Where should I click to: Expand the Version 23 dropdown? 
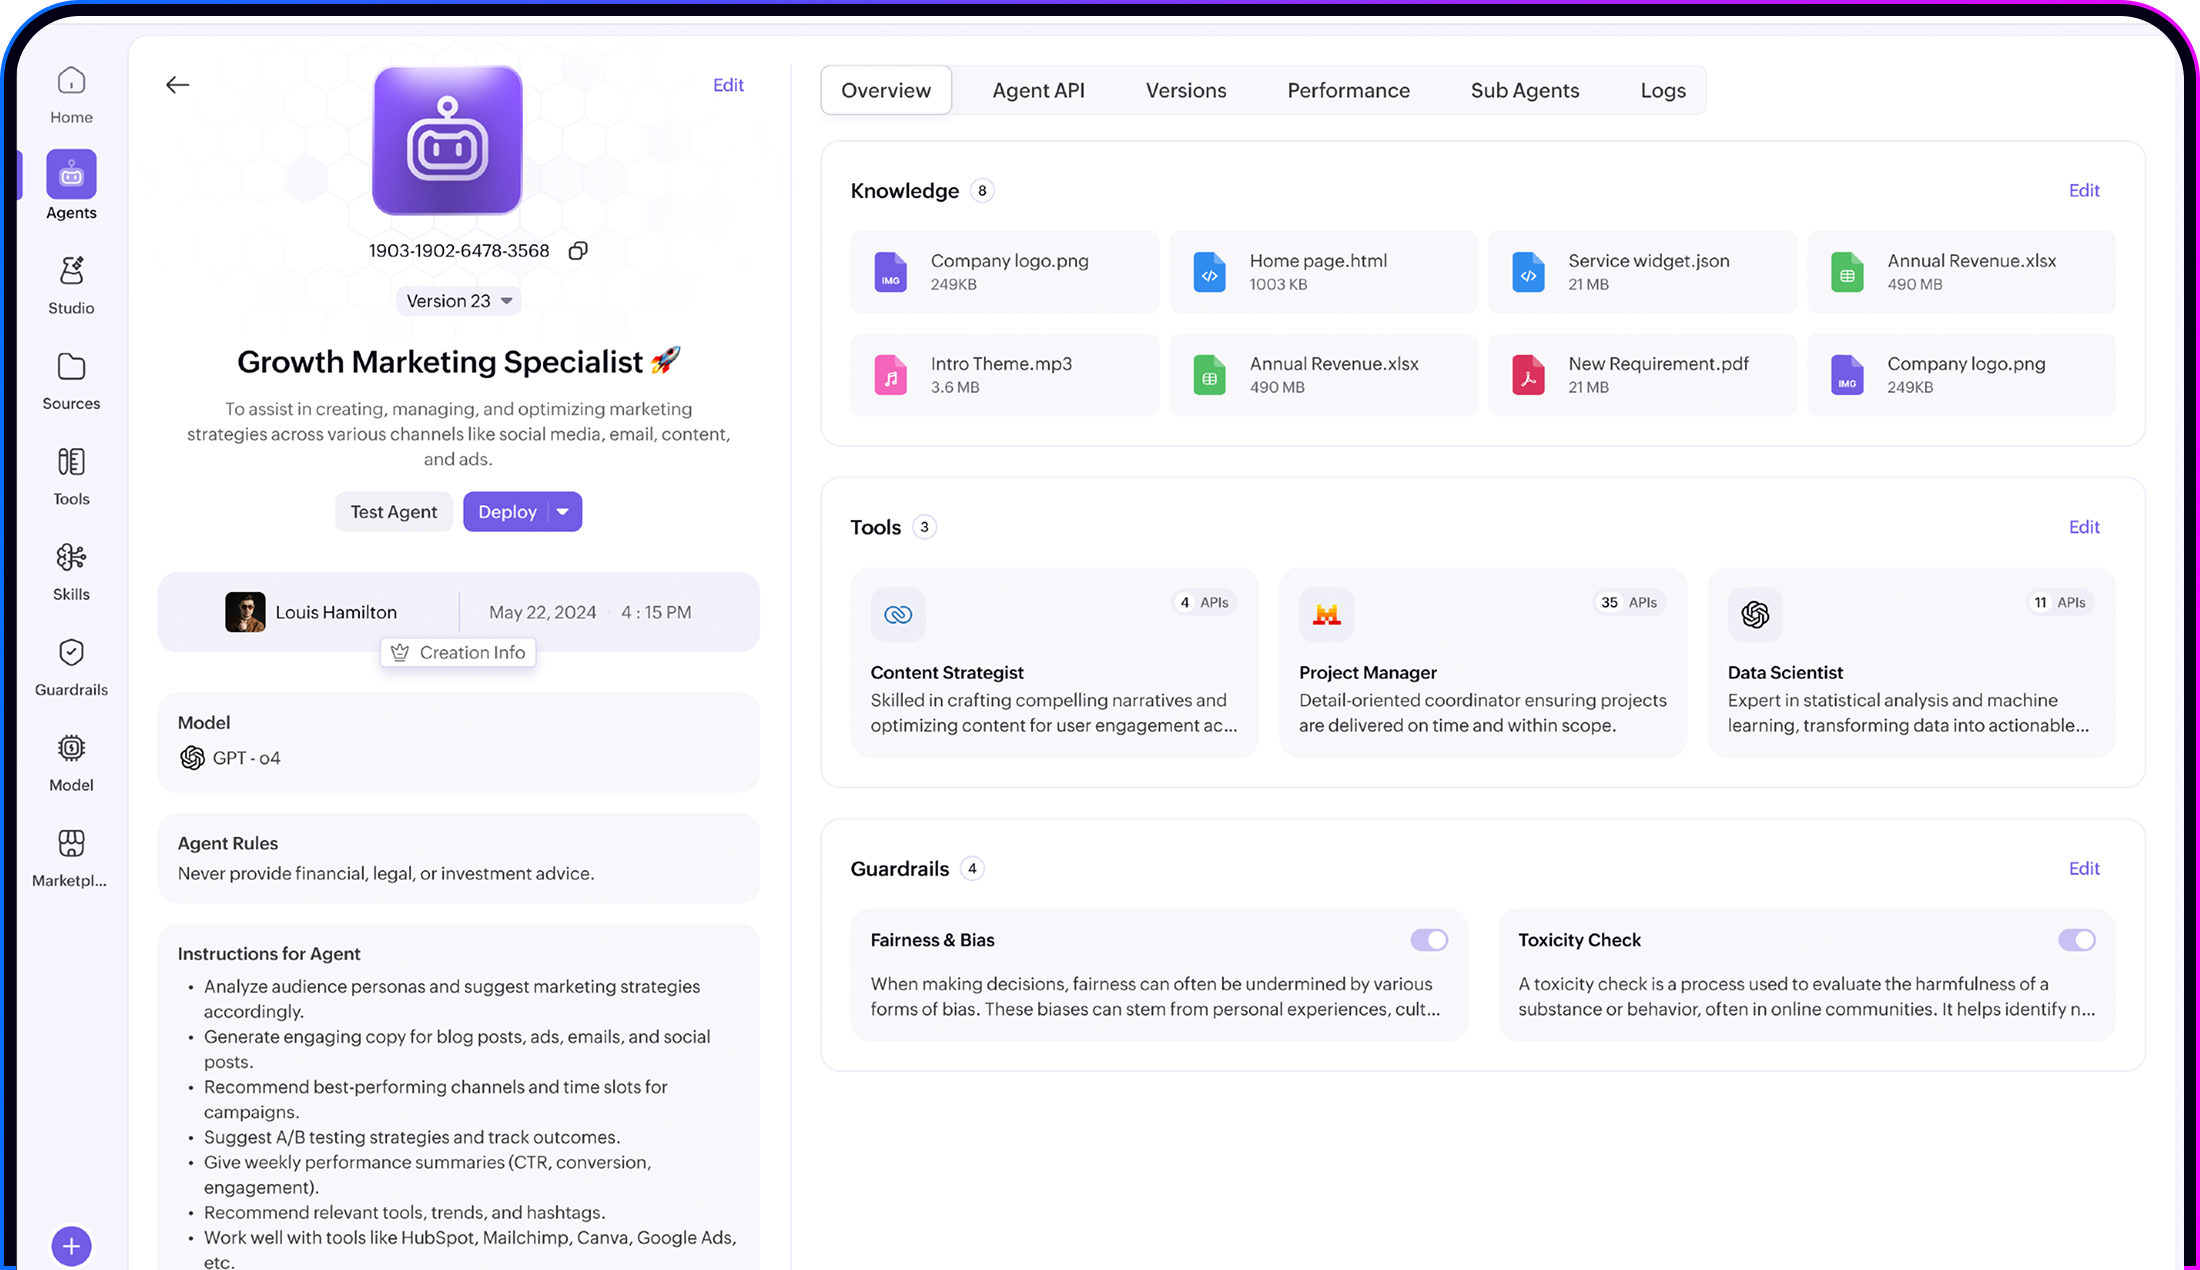[459, 301]
